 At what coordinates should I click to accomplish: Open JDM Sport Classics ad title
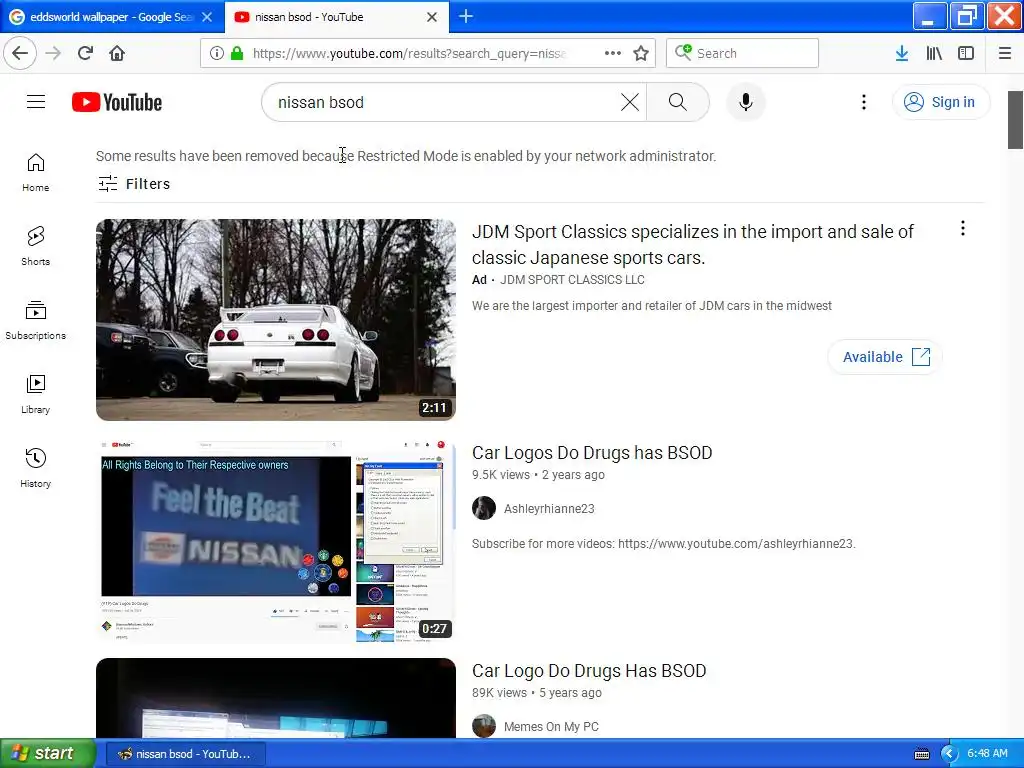point(693,244)
